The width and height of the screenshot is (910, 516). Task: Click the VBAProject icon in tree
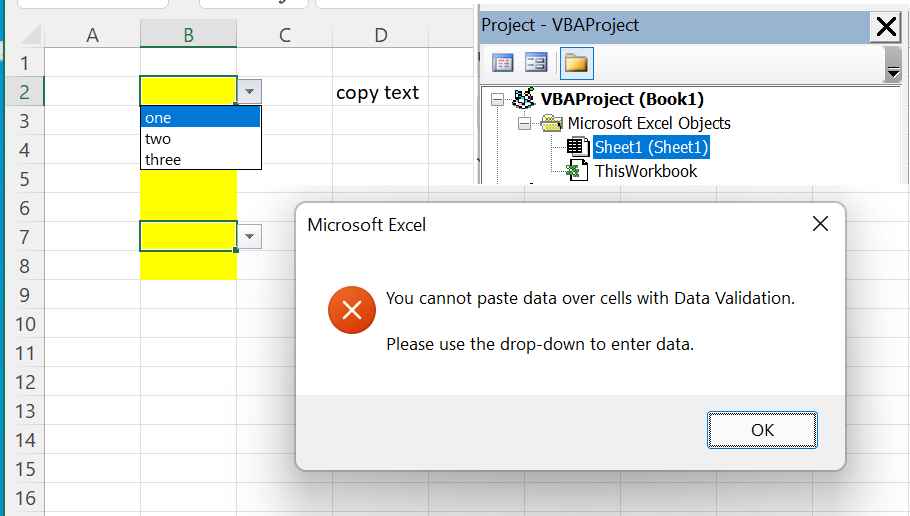click(523, 98)
